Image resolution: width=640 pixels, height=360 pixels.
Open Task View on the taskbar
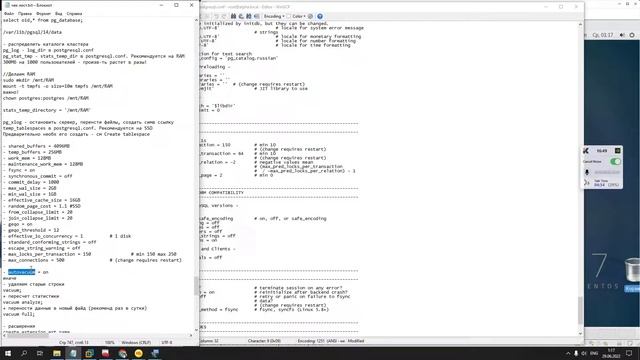[x=40, y=353]
